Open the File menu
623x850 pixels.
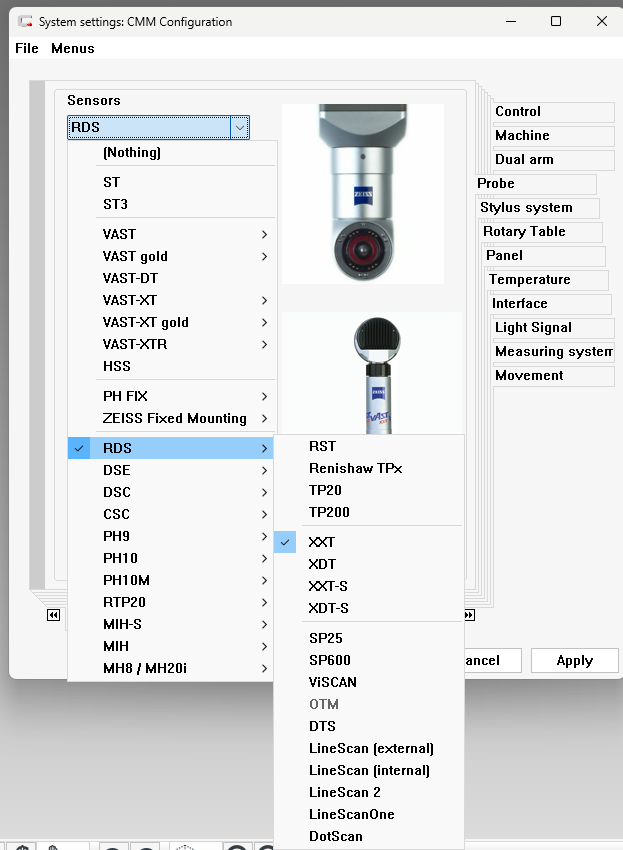27,48
